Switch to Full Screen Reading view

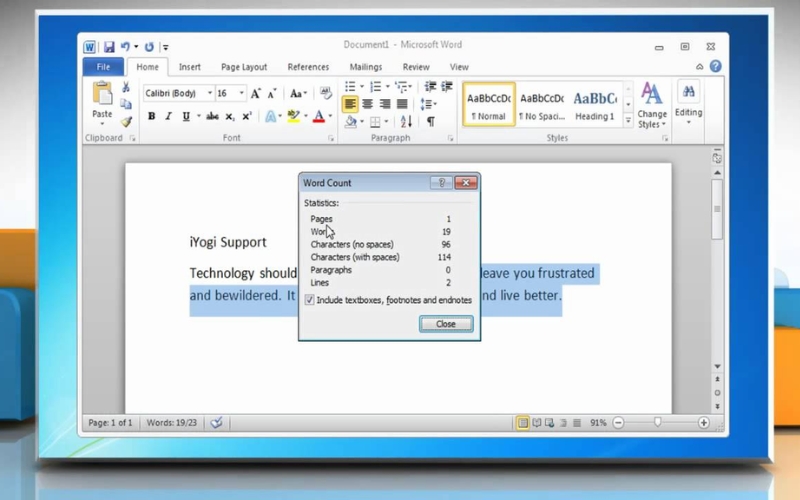536,422
